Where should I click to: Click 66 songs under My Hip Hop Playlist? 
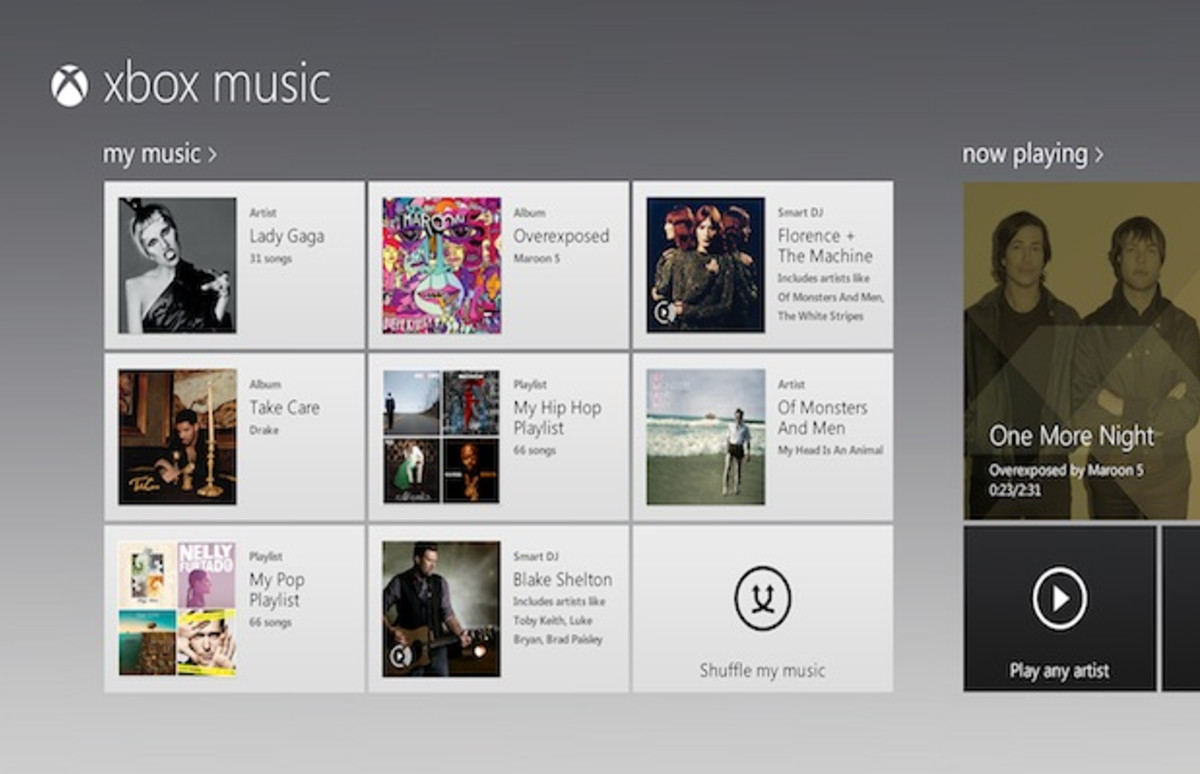tap(534, 451)
